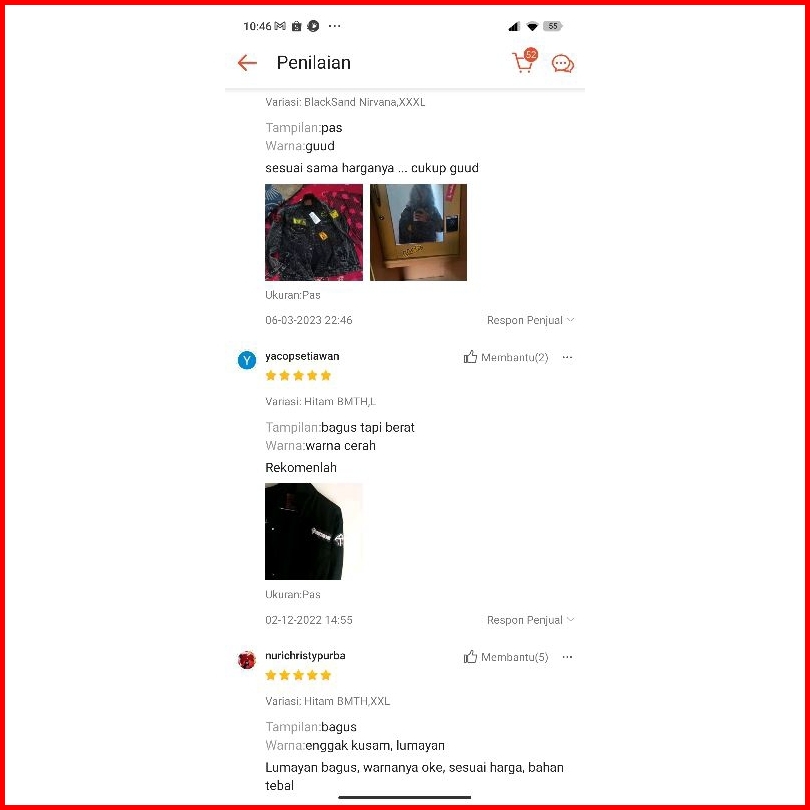
Task: Expand Respon Penjual for 02-12-2022 review
Action: point(531,620)
